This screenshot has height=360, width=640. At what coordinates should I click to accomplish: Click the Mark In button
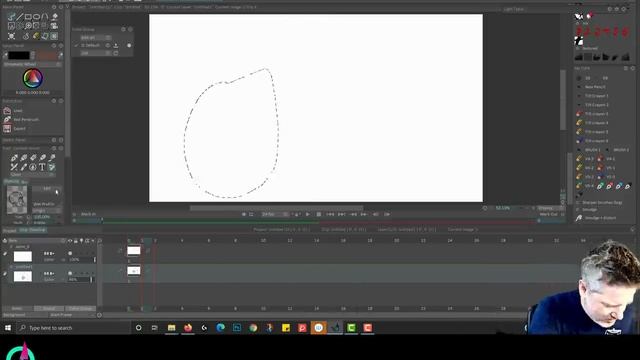87,214
